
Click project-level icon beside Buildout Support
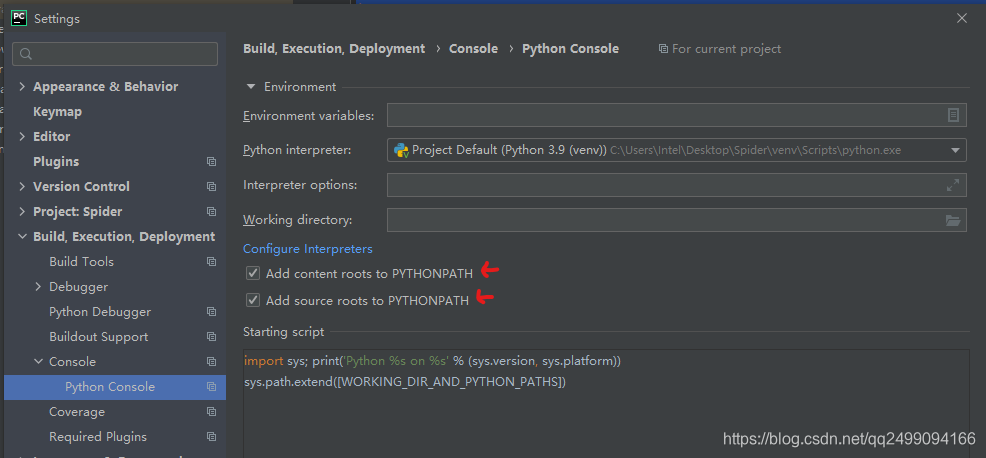211,337
